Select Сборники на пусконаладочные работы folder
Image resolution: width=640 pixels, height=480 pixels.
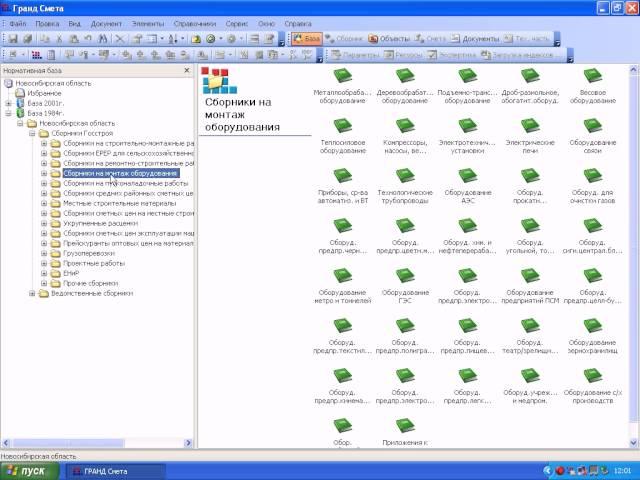[x=126, y=183]
